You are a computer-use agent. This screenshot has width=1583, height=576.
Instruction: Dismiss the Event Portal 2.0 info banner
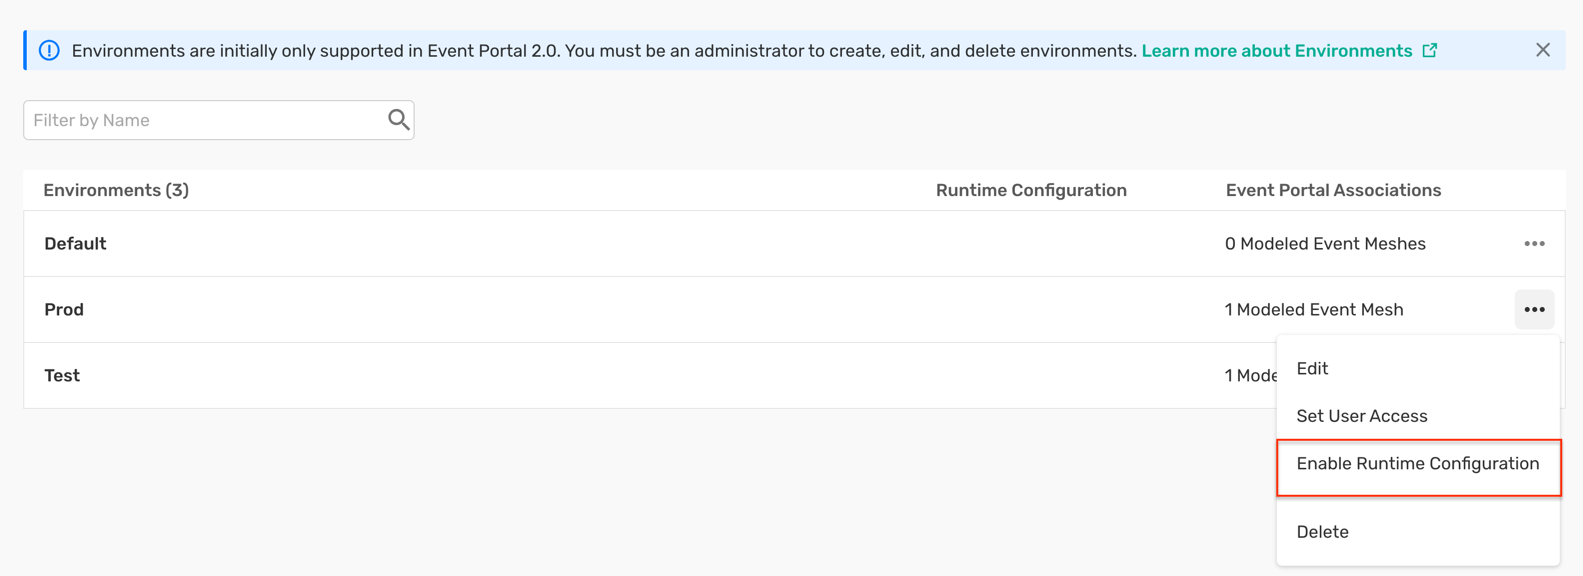(1543, 50)
